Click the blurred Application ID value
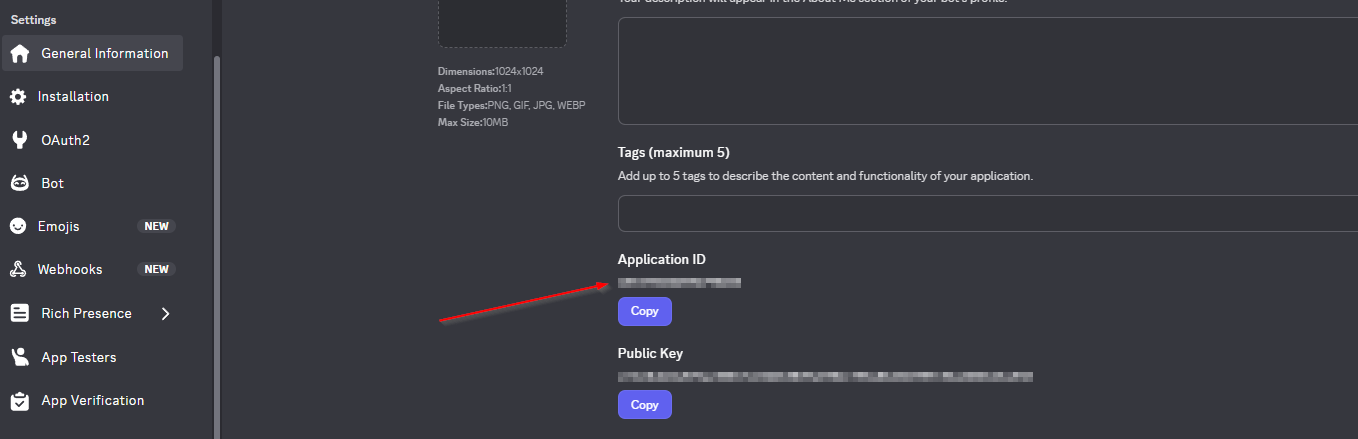This screenshot has height=439, width=1358. 679,283
